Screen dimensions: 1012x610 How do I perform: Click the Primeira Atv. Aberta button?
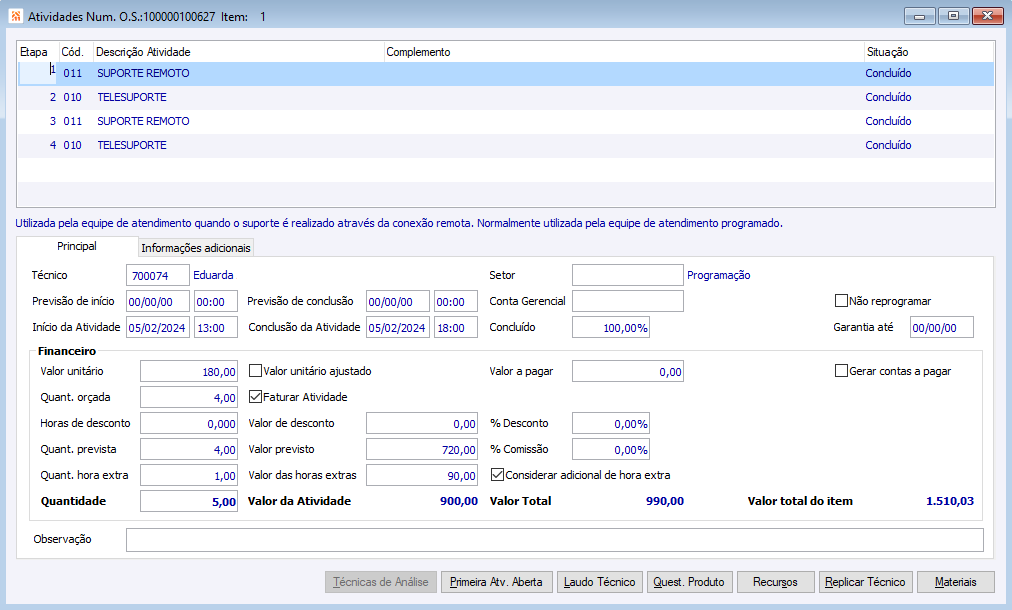point(496,582)
